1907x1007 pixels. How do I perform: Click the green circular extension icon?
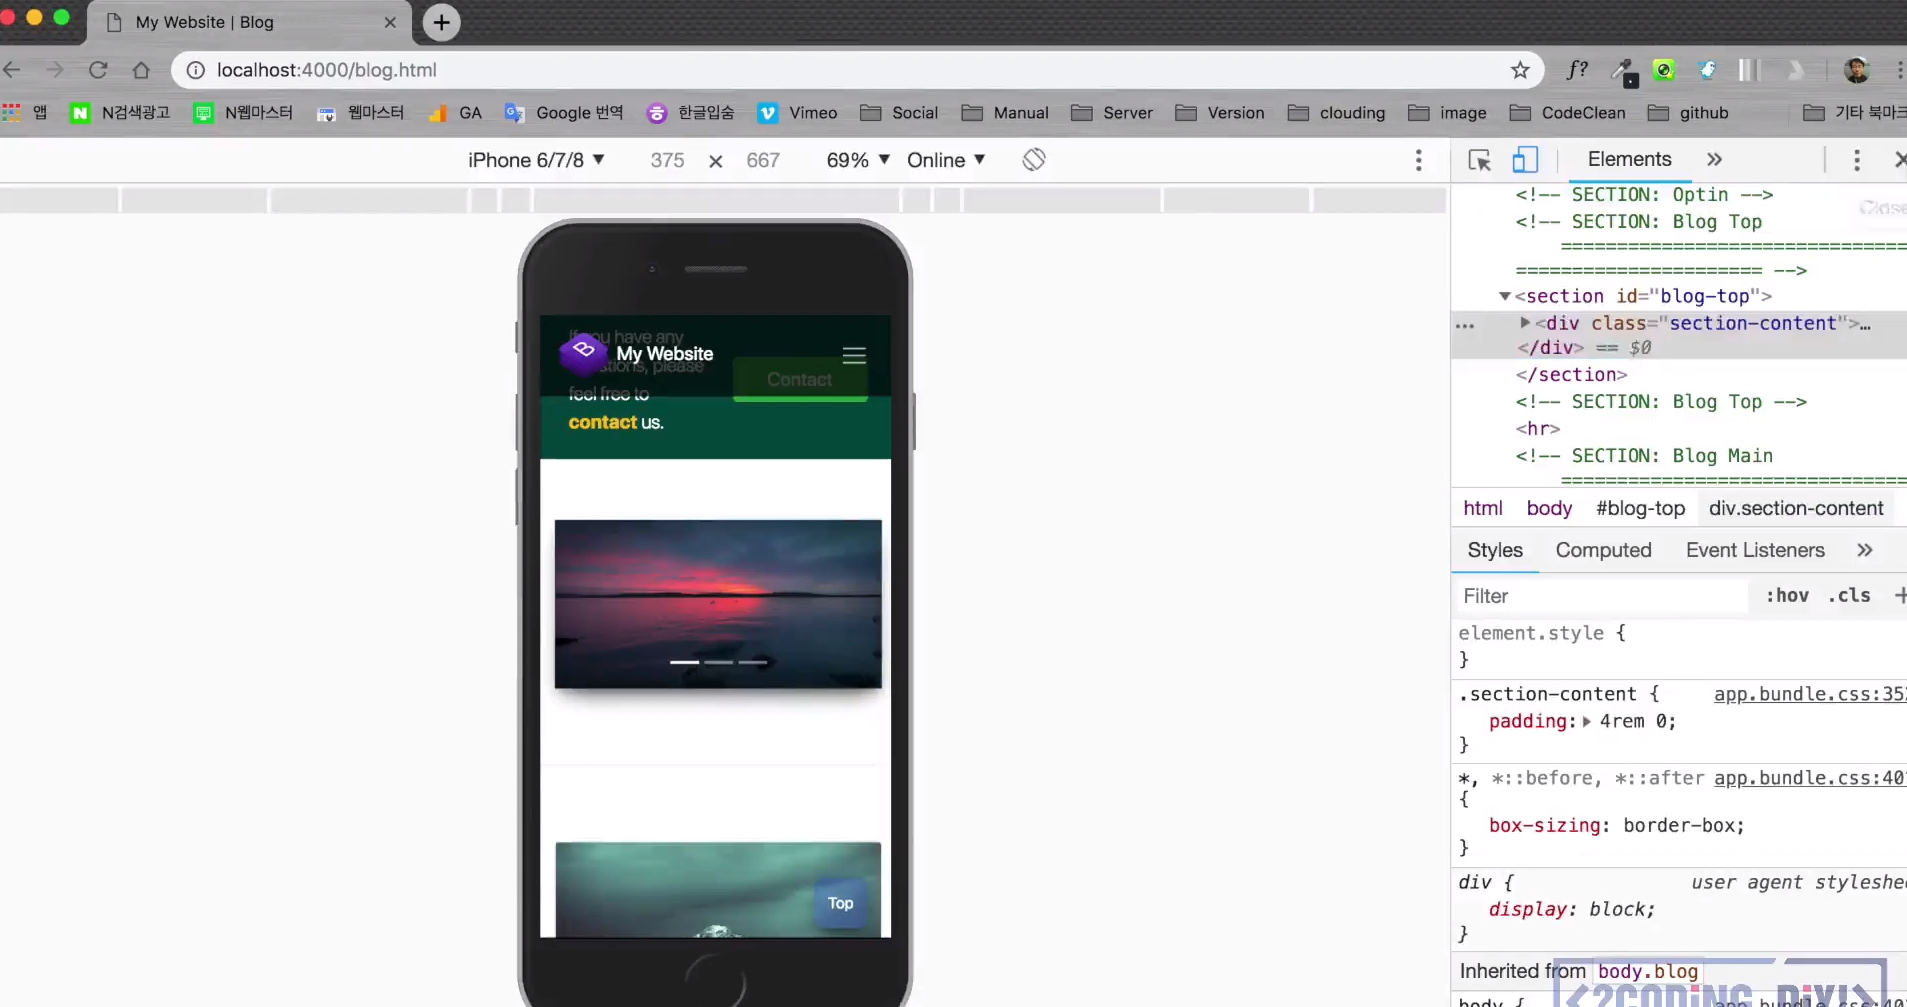[1664, 70]
